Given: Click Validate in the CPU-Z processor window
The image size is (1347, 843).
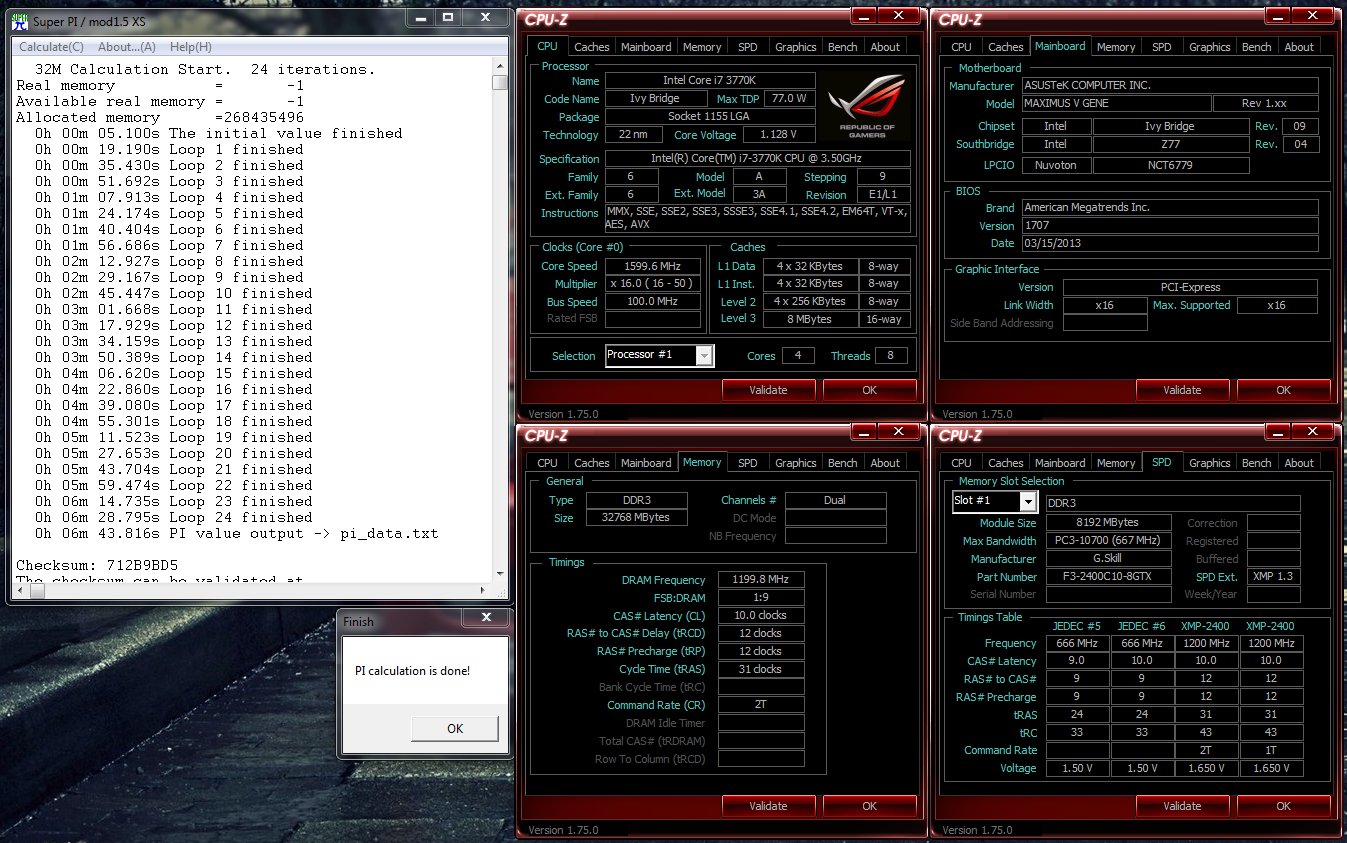Looking at the screenshot, I should coord(768,390).
